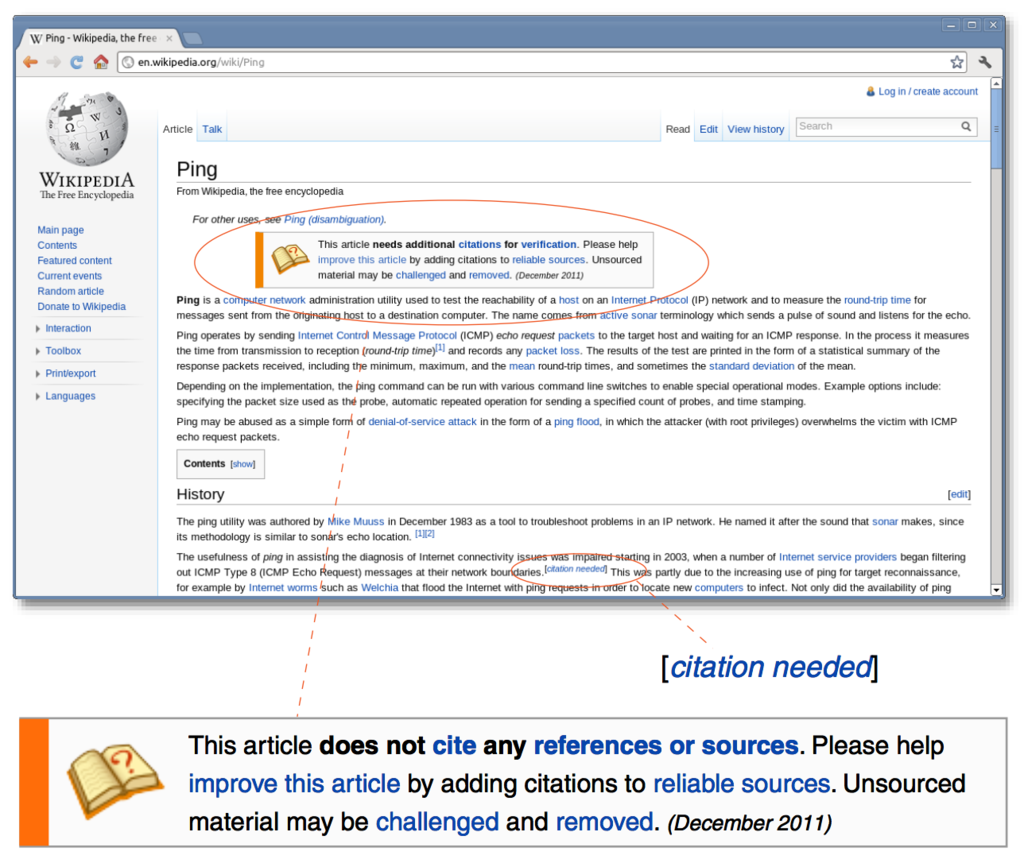The height and width of the screenshot is (863, 1024).
Task: Click the search magnifier icon
Action: [x=966, y=126]
